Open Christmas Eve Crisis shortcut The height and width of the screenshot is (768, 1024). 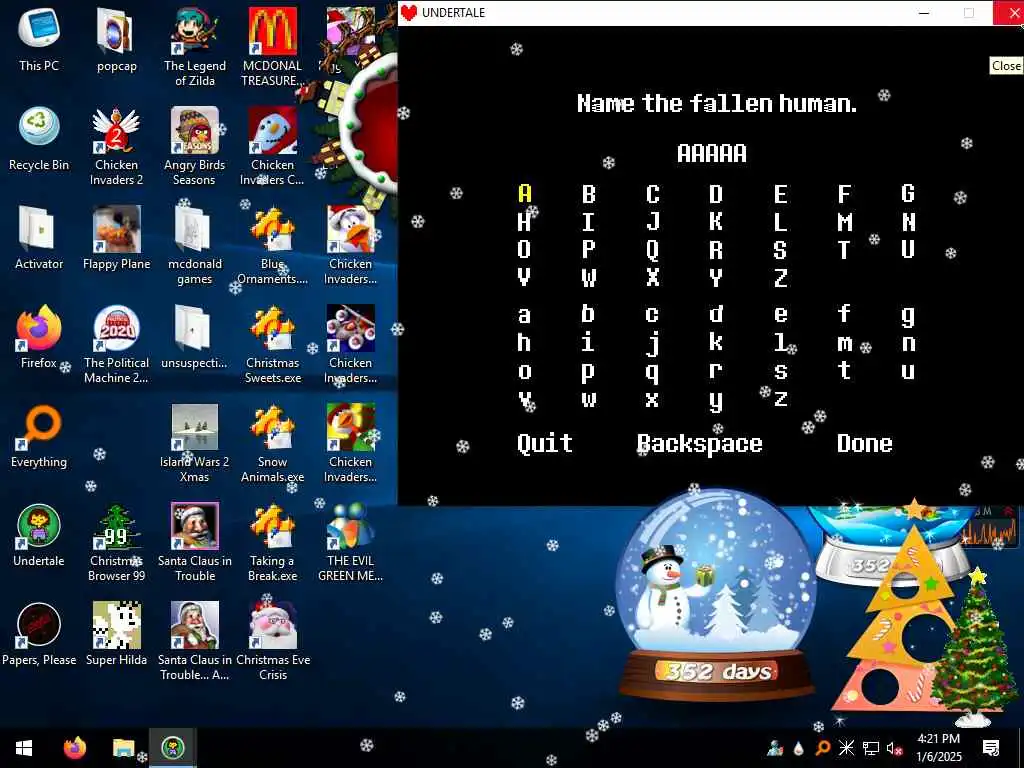[272, 641]
